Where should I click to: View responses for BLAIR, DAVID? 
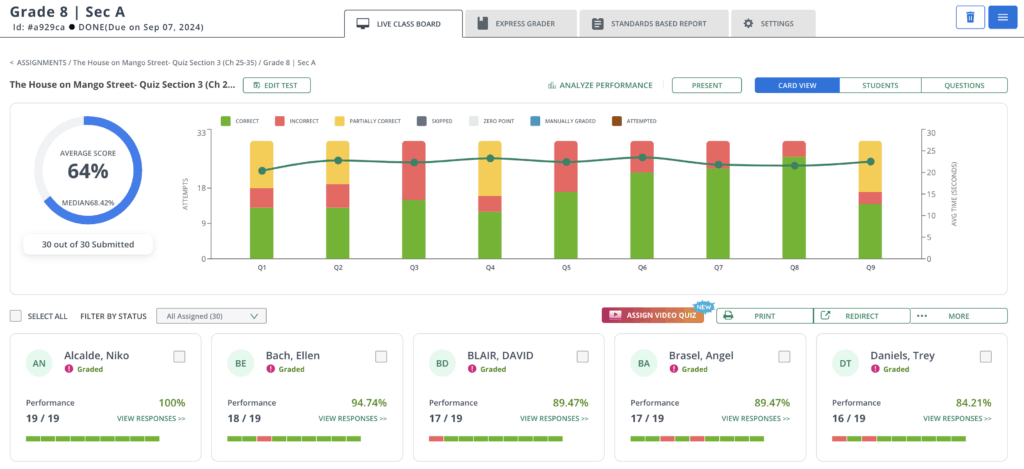554,419
